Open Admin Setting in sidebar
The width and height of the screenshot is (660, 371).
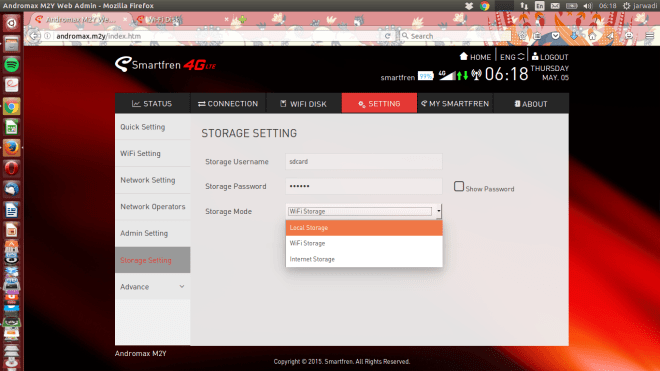click(153, 233)
